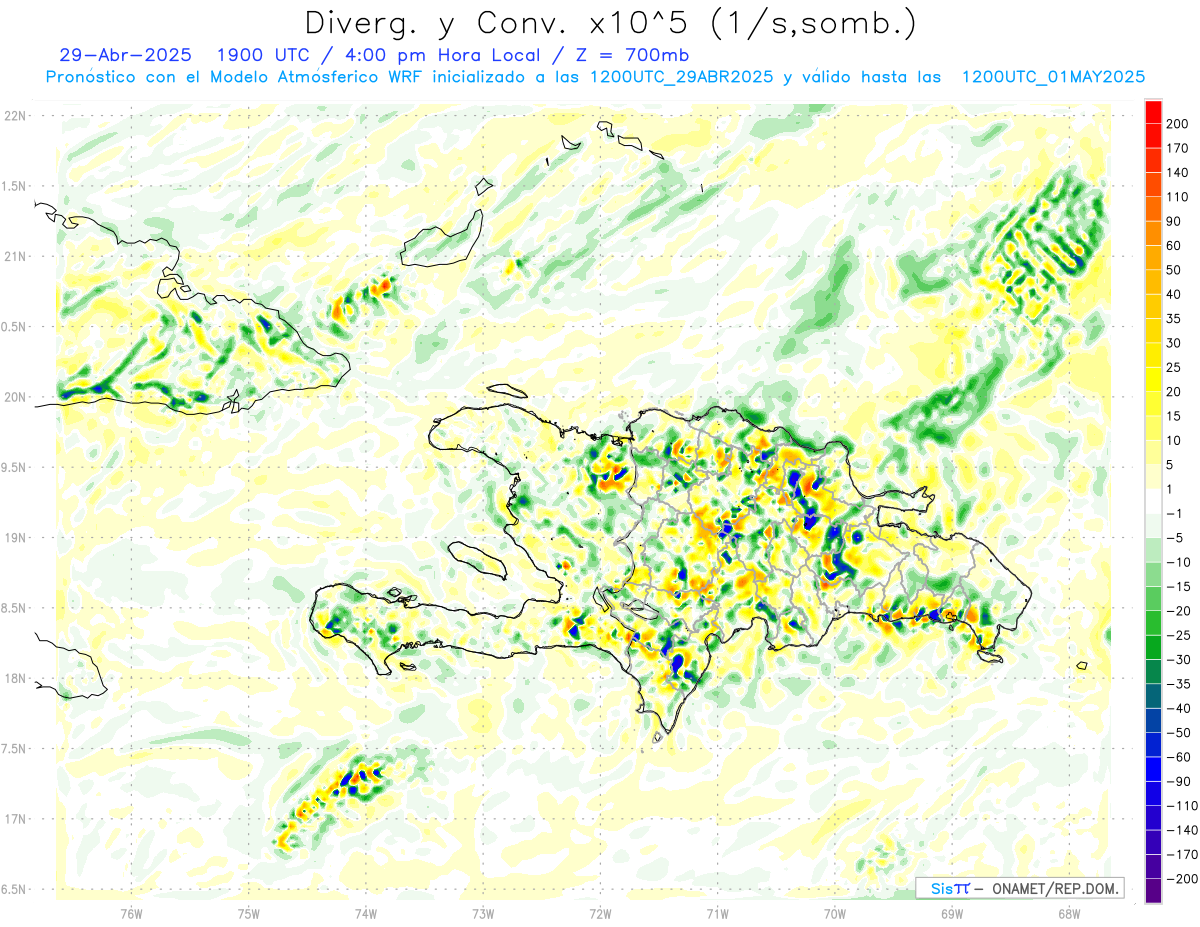Click the title "Diverg. y Conv. x10^5"

pyautogui.click(x=500, y=23)
